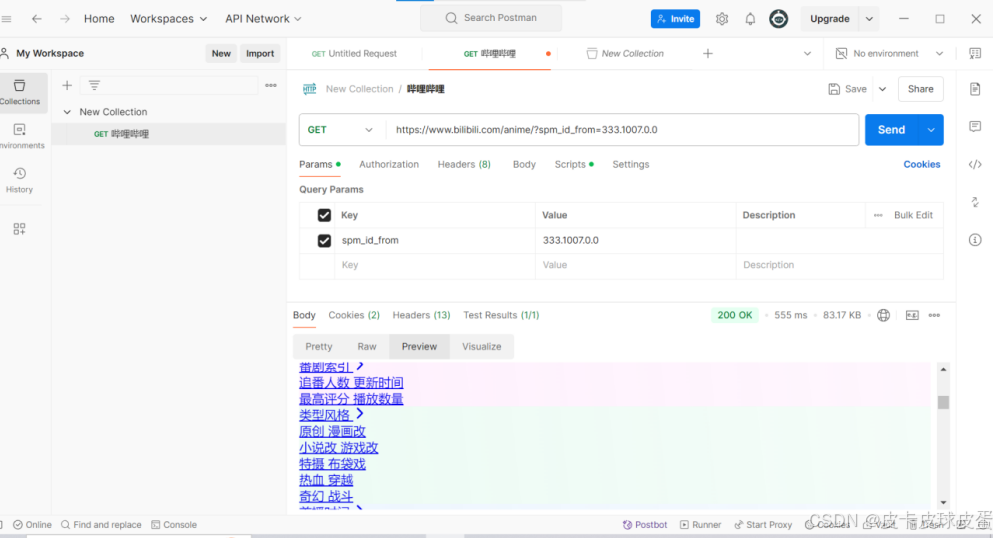Click the Search Postman field

(491, 18)
